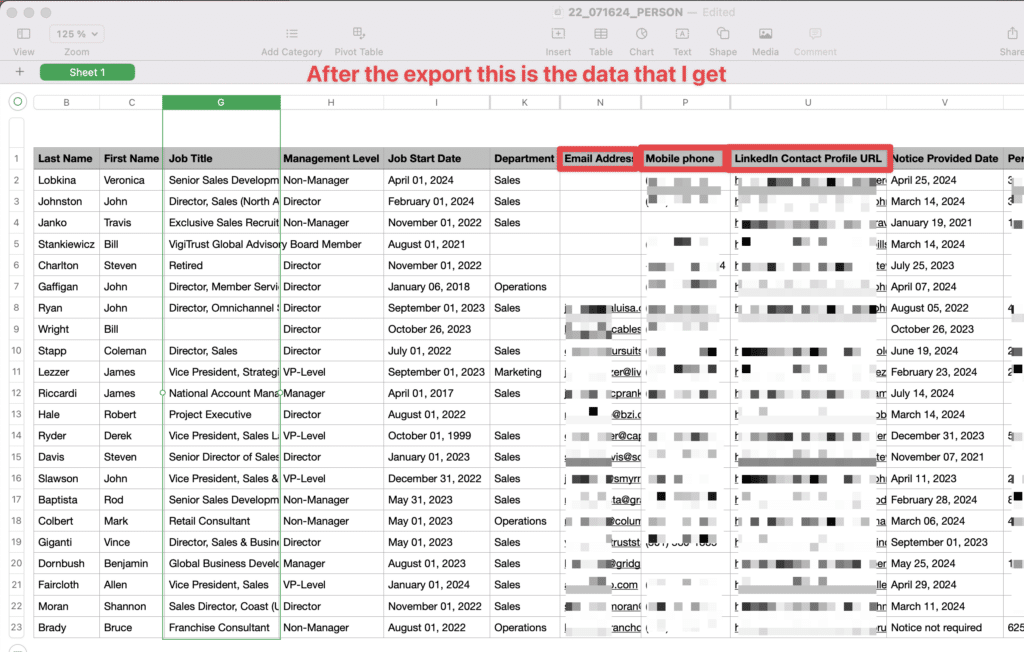Click LinkedIn Contact Profile URL header
The height and width of the screenshot is (652, 1024).
tap(810, 159)
